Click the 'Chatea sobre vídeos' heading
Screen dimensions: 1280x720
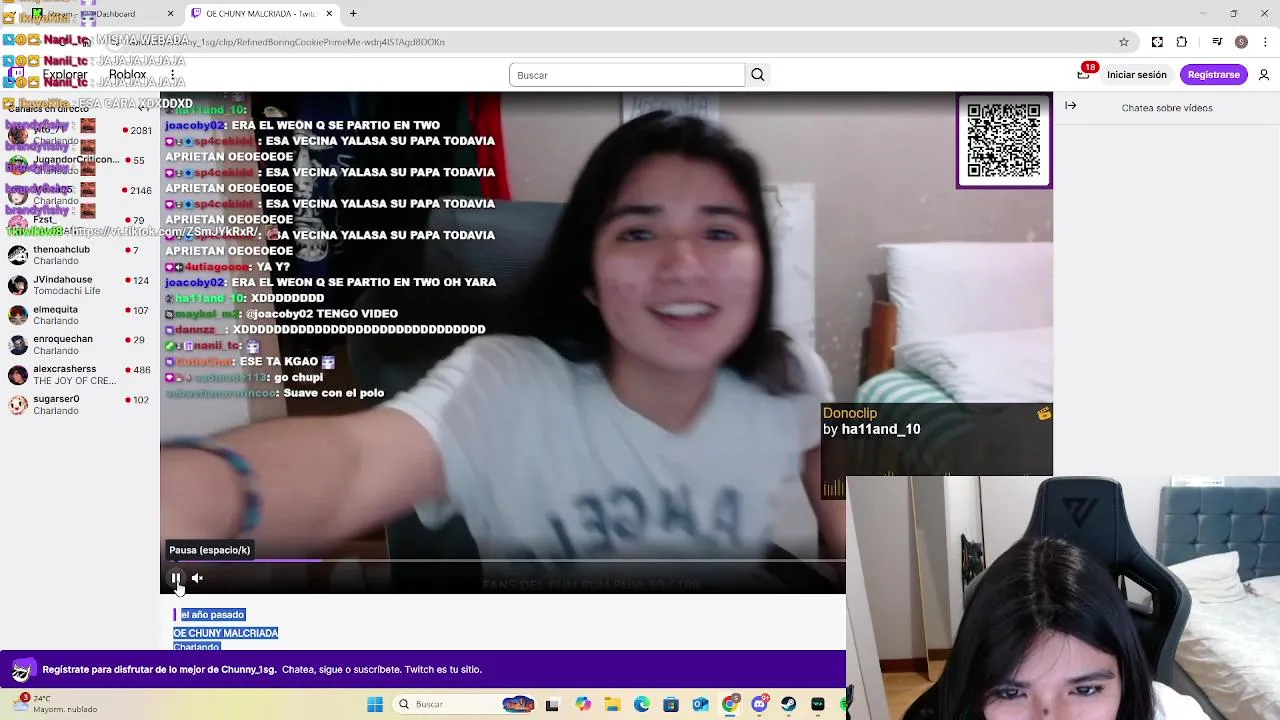tap(1167, 108)
